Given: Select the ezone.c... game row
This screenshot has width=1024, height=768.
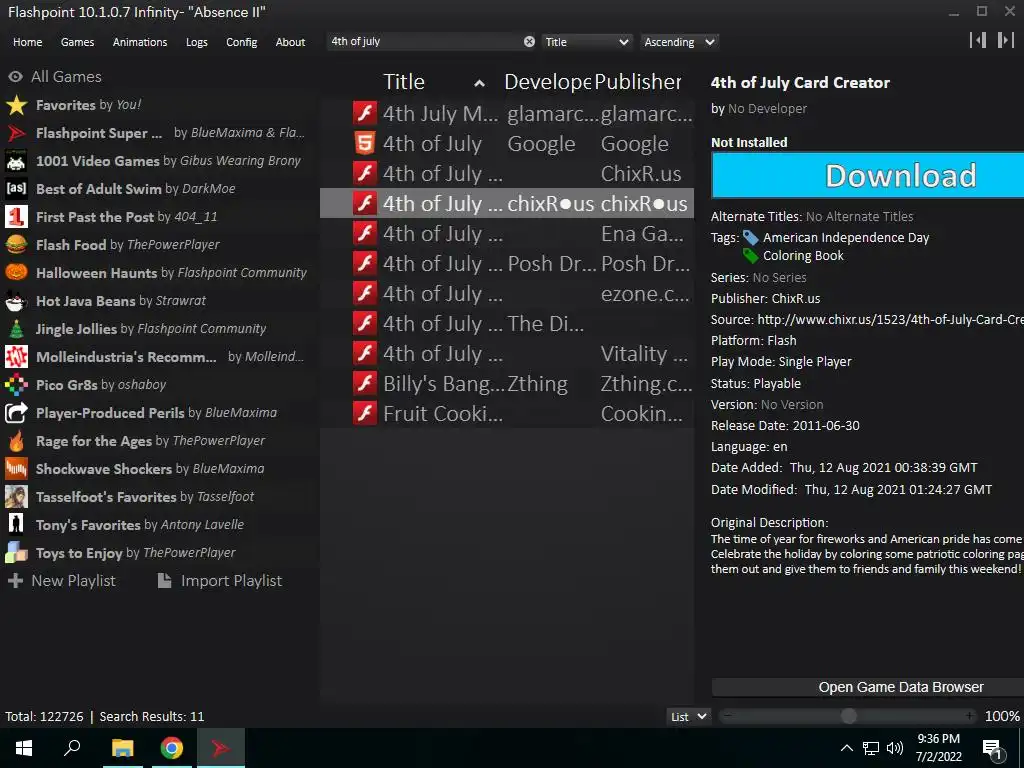Looking at the screenshot, I should (x=507, y=293).
